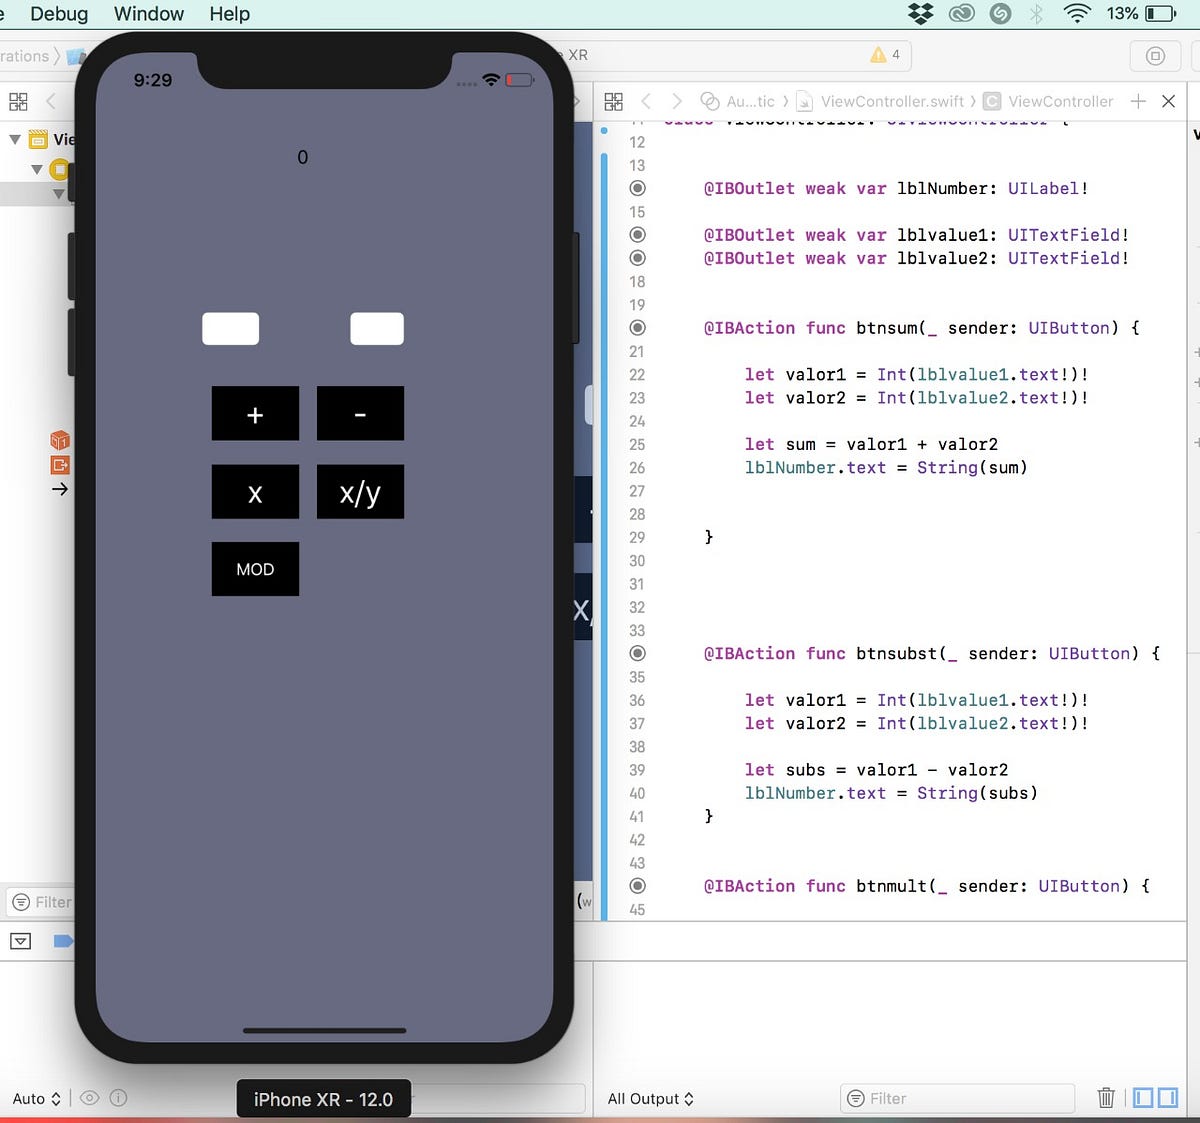
Task: Go back in assistant editor history
Action: [x=647, y=101]
